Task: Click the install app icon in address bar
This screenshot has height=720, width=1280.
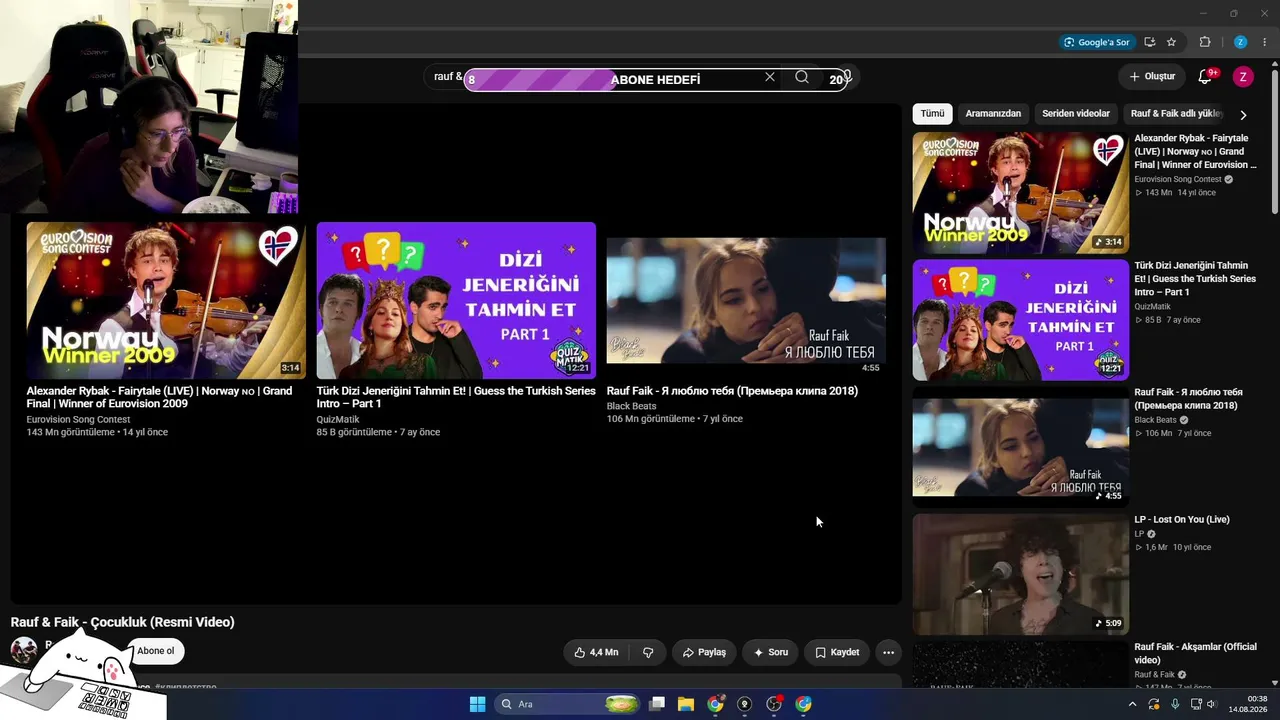Action: 1150,42
